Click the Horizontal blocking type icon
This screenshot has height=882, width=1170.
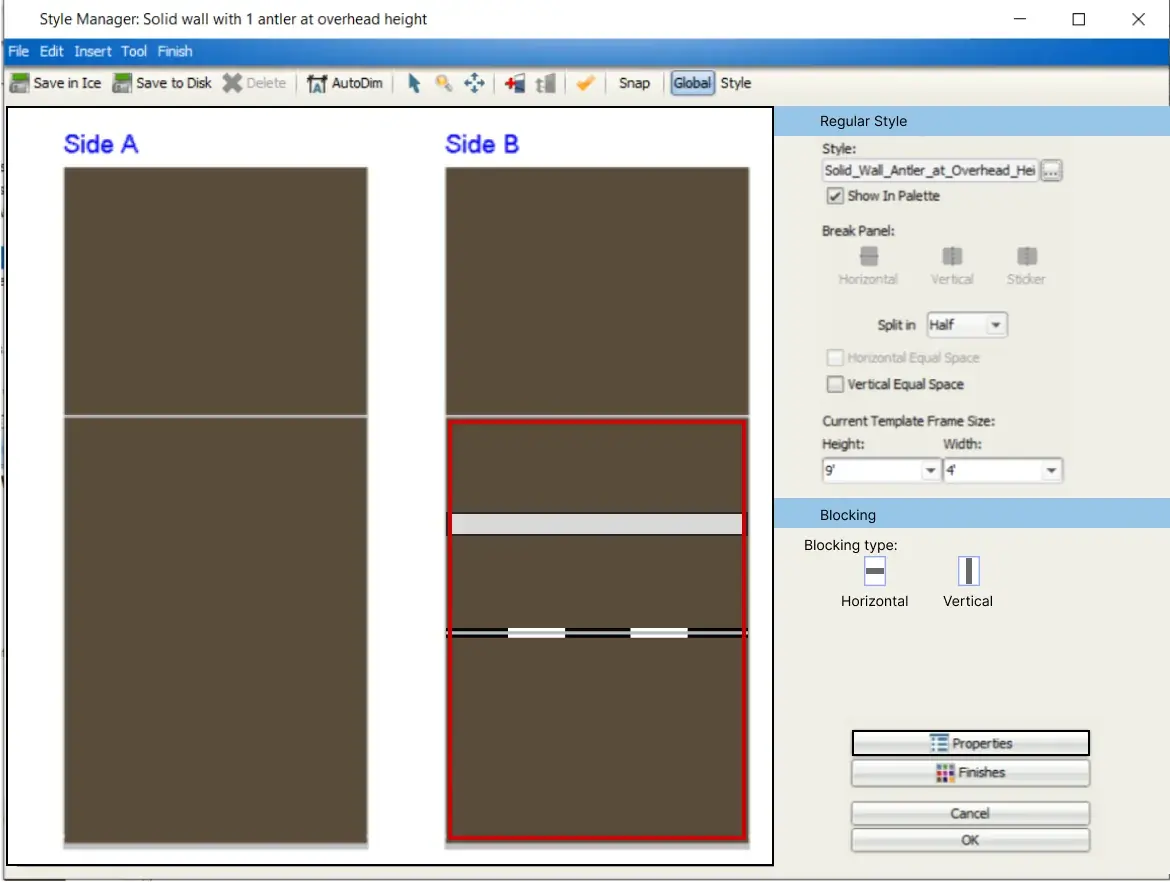click(x=875, y=572)
